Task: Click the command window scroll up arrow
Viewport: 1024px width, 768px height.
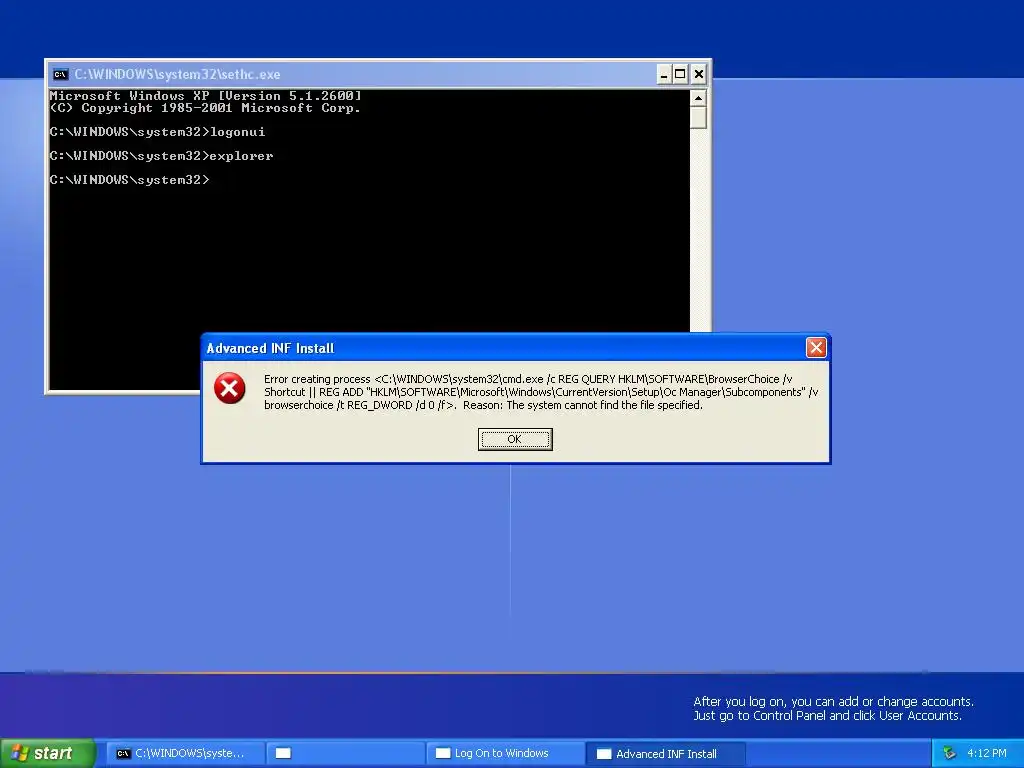Action: pos(698,99)
